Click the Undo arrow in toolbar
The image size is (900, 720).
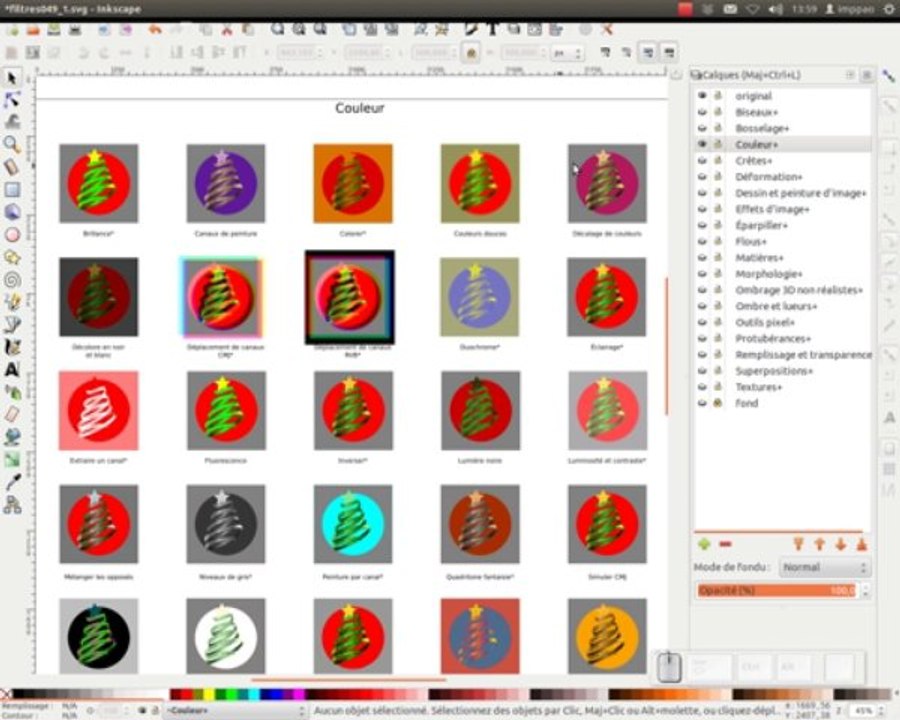click(x=155, y=29)
